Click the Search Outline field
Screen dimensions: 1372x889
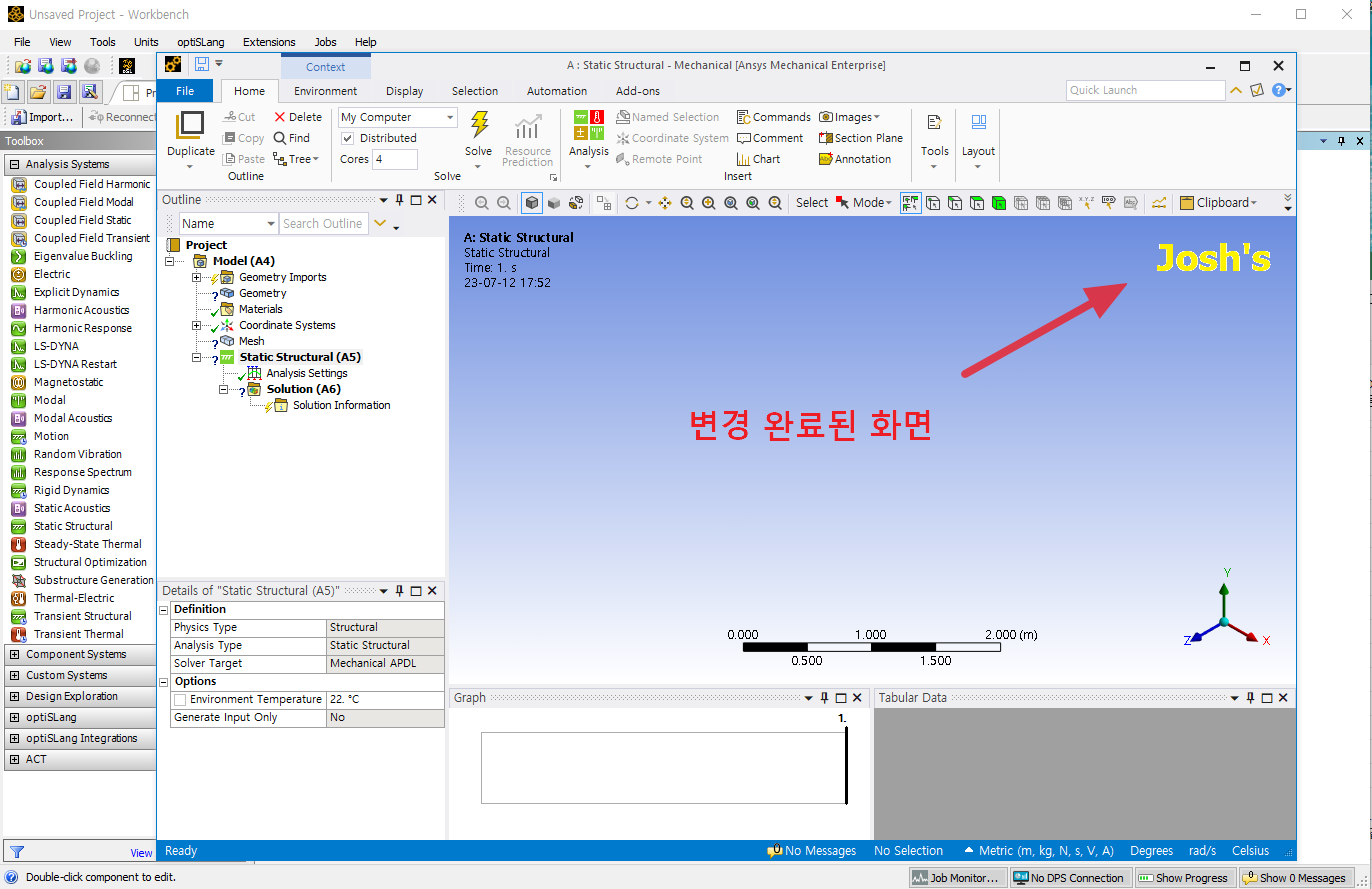[x=323, y=224]
